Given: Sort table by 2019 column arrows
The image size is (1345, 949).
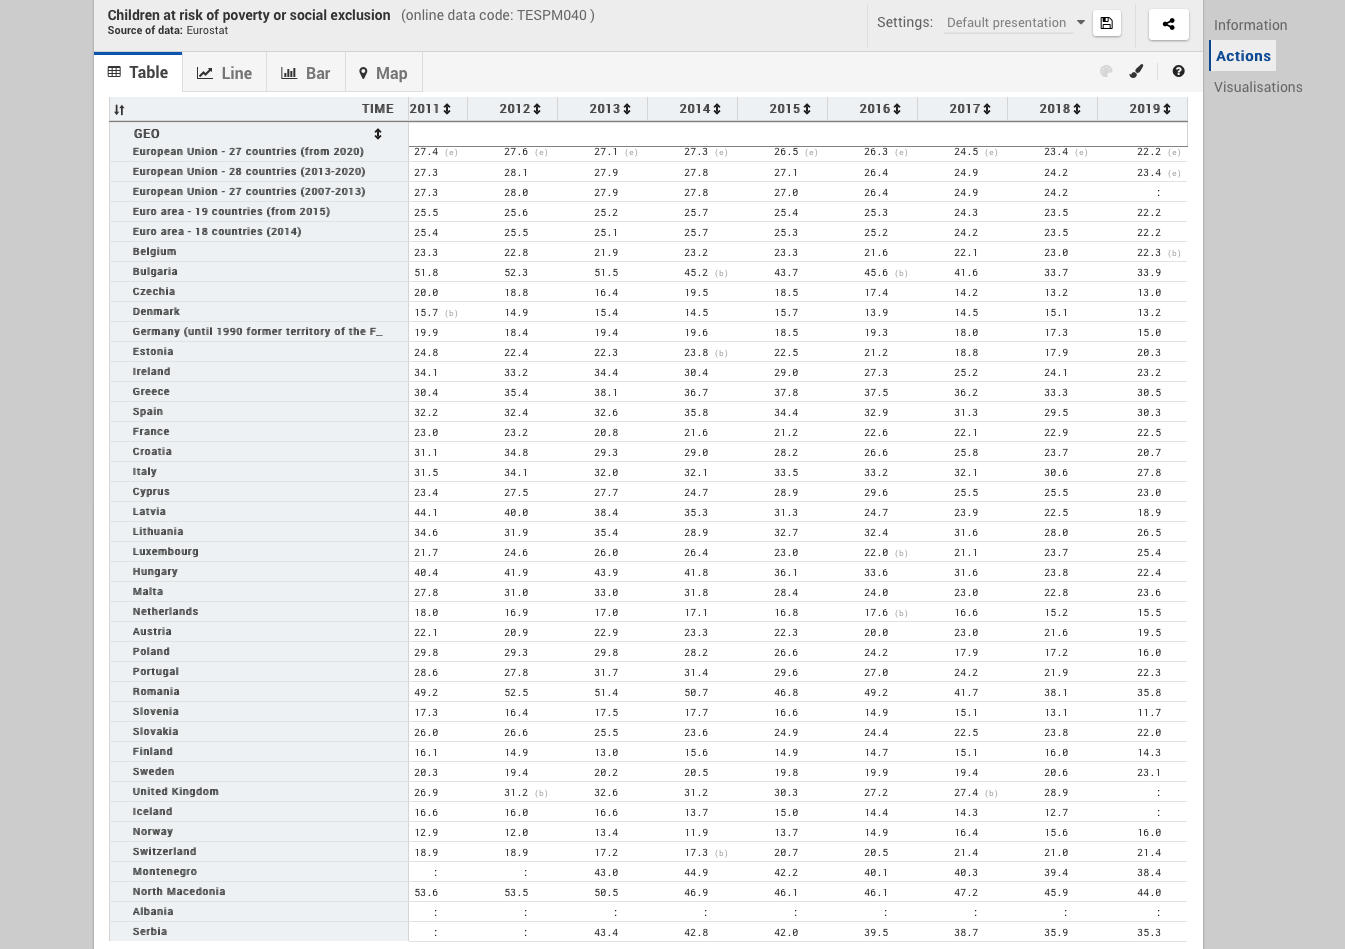Looking at the screenshot, I should [1167, 109].
